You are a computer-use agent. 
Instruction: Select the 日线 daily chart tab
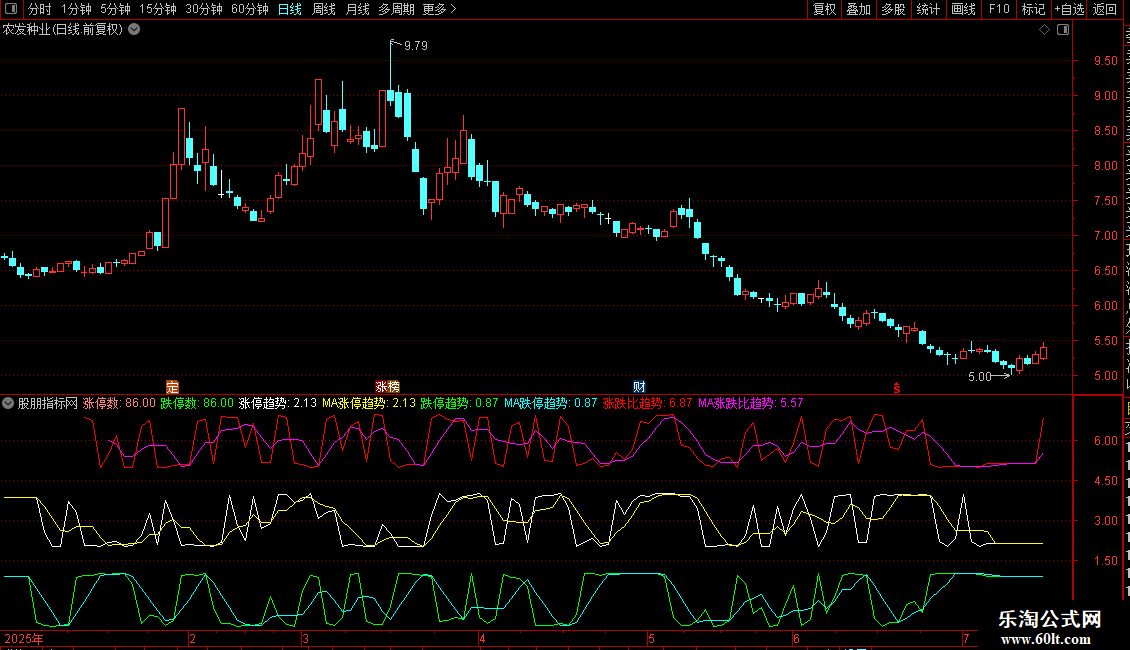[x=290, y=9]
